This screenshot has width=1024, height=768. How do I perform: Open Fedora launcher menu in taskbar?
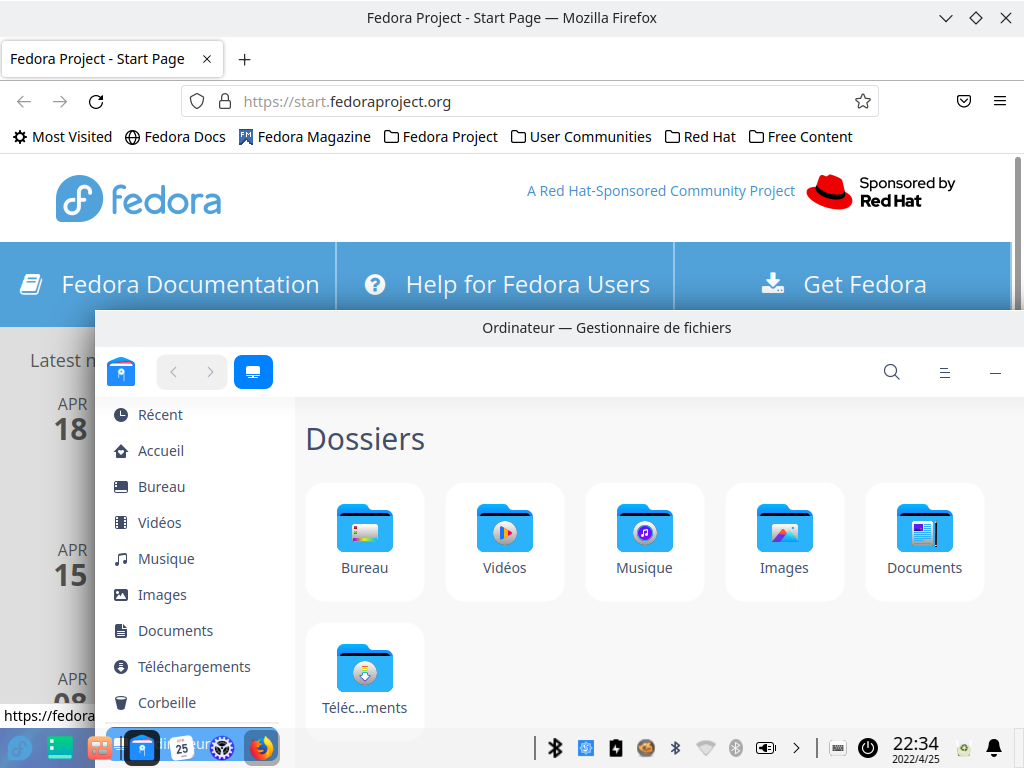click(19, 748)
